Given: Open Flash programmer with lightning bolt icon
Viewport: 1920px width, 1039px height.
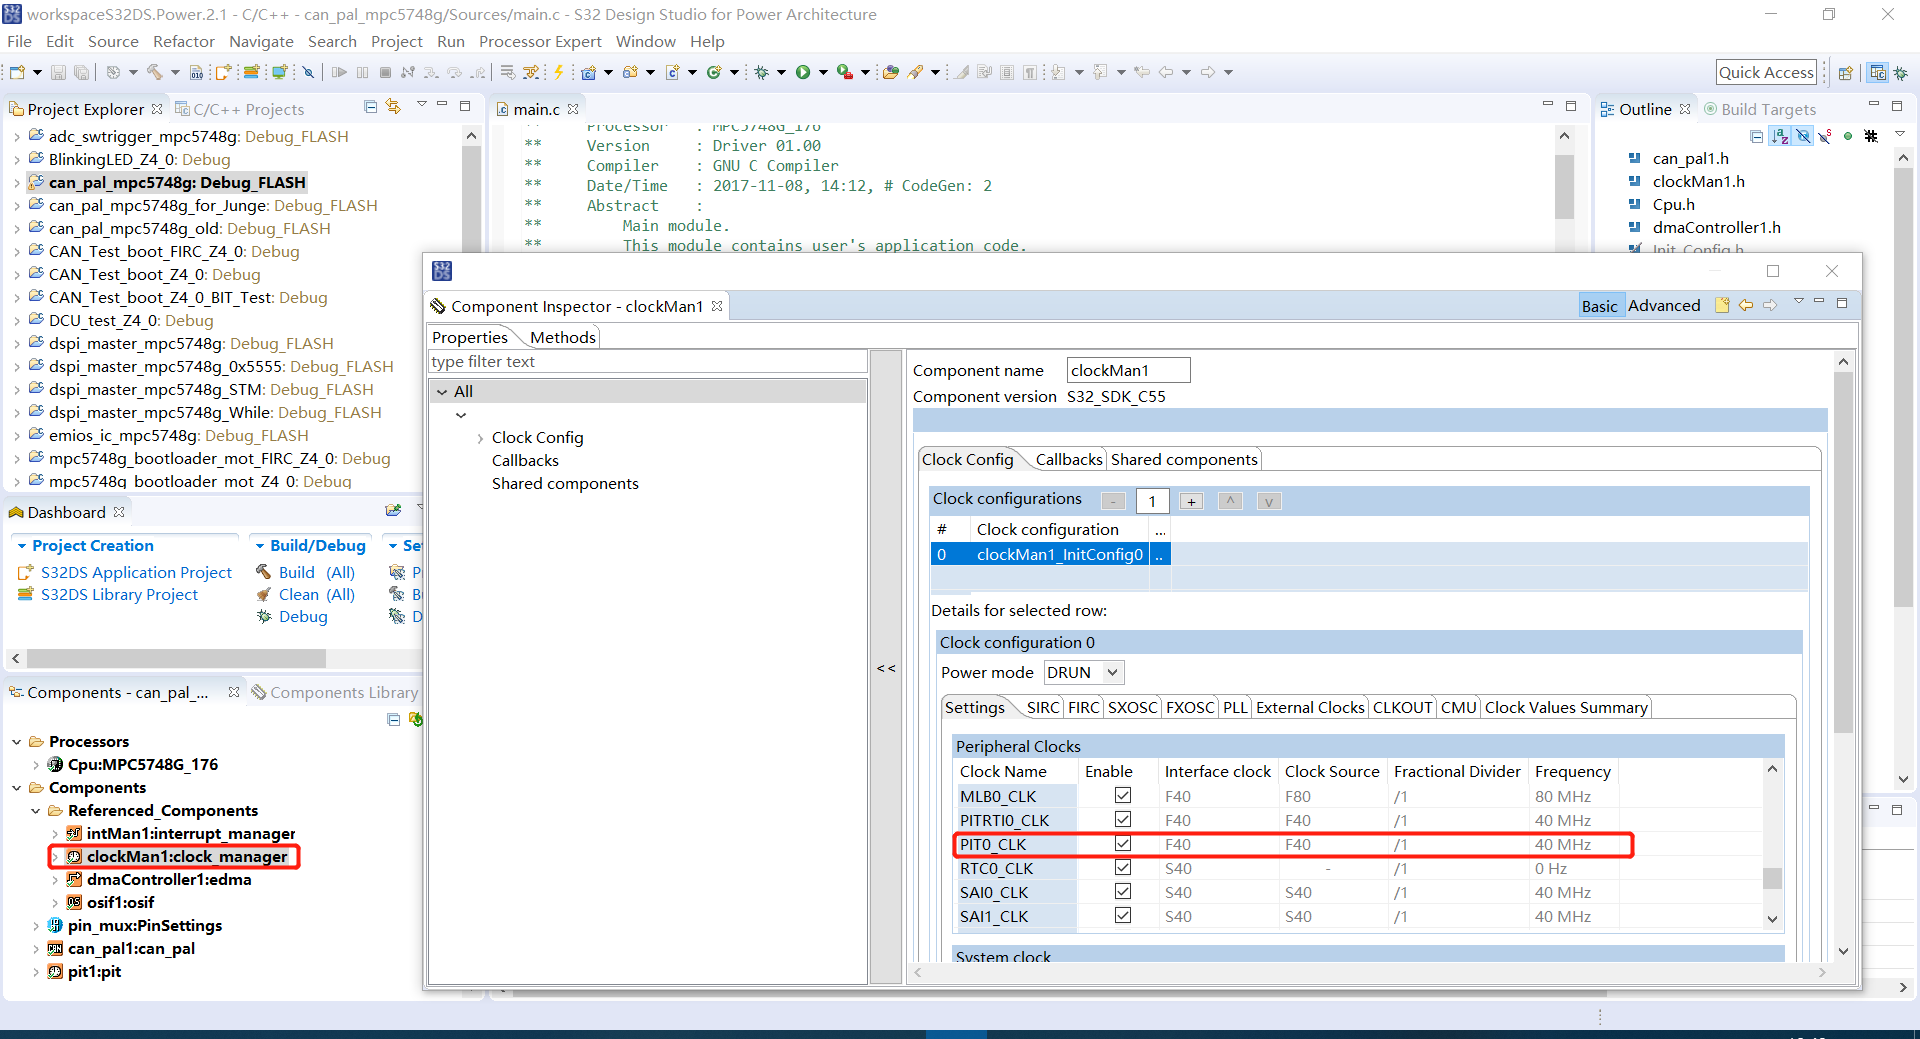Looking at the screenshot, I should (x=558, y=72).
